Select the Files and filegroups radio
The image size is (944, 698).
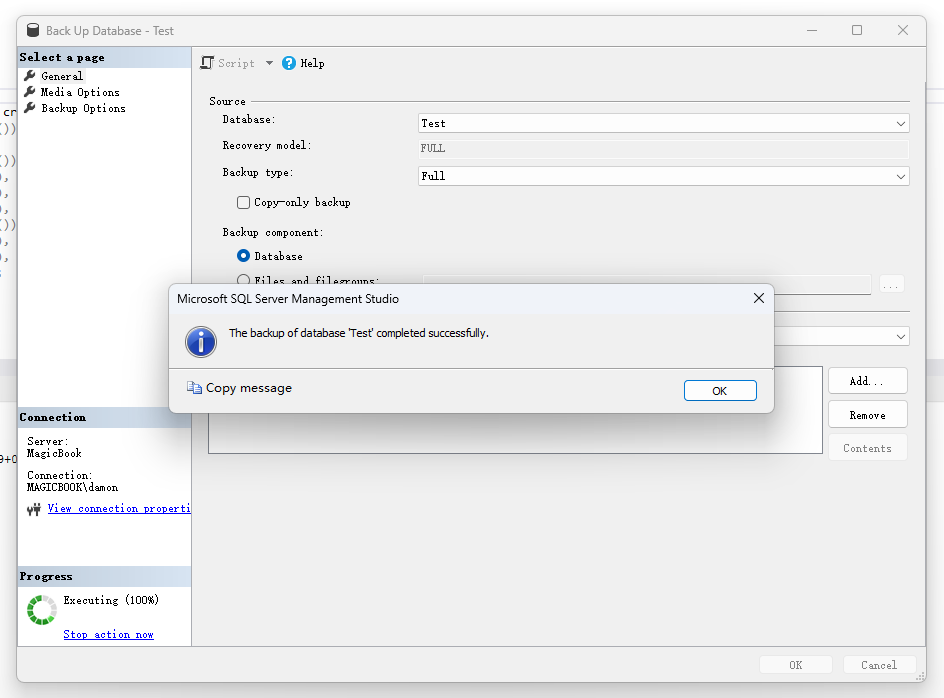(x=243, y=279)
